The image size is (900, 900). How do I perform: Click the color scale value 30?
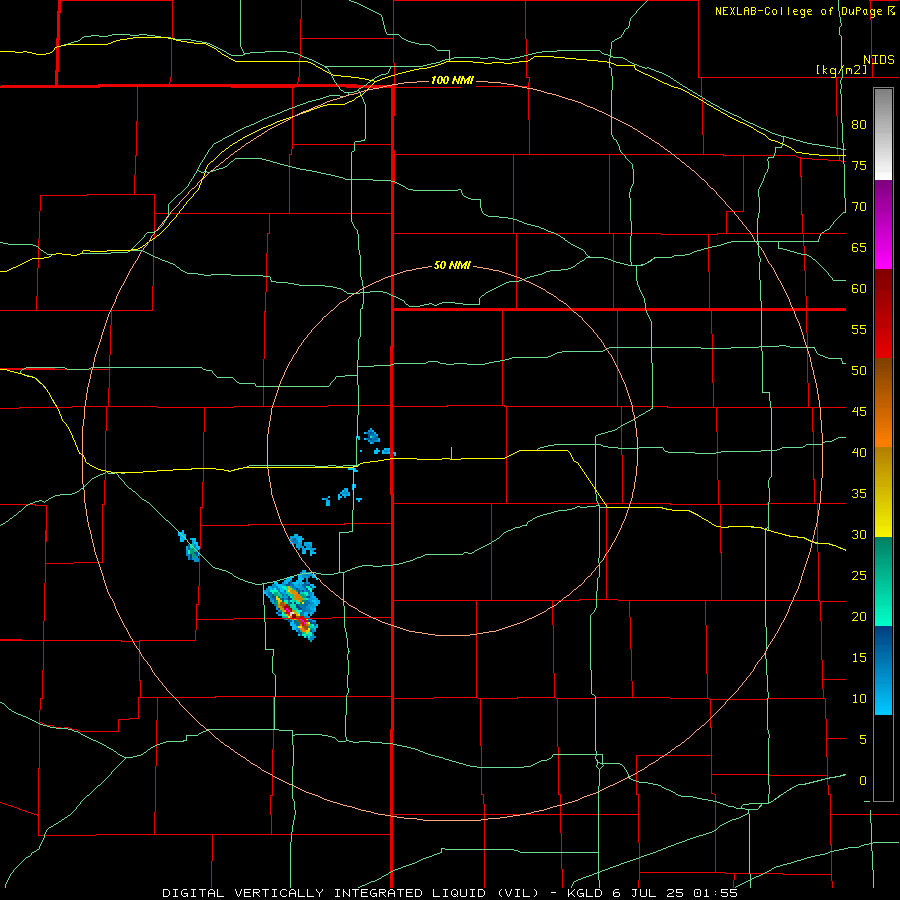coord(859,534)
